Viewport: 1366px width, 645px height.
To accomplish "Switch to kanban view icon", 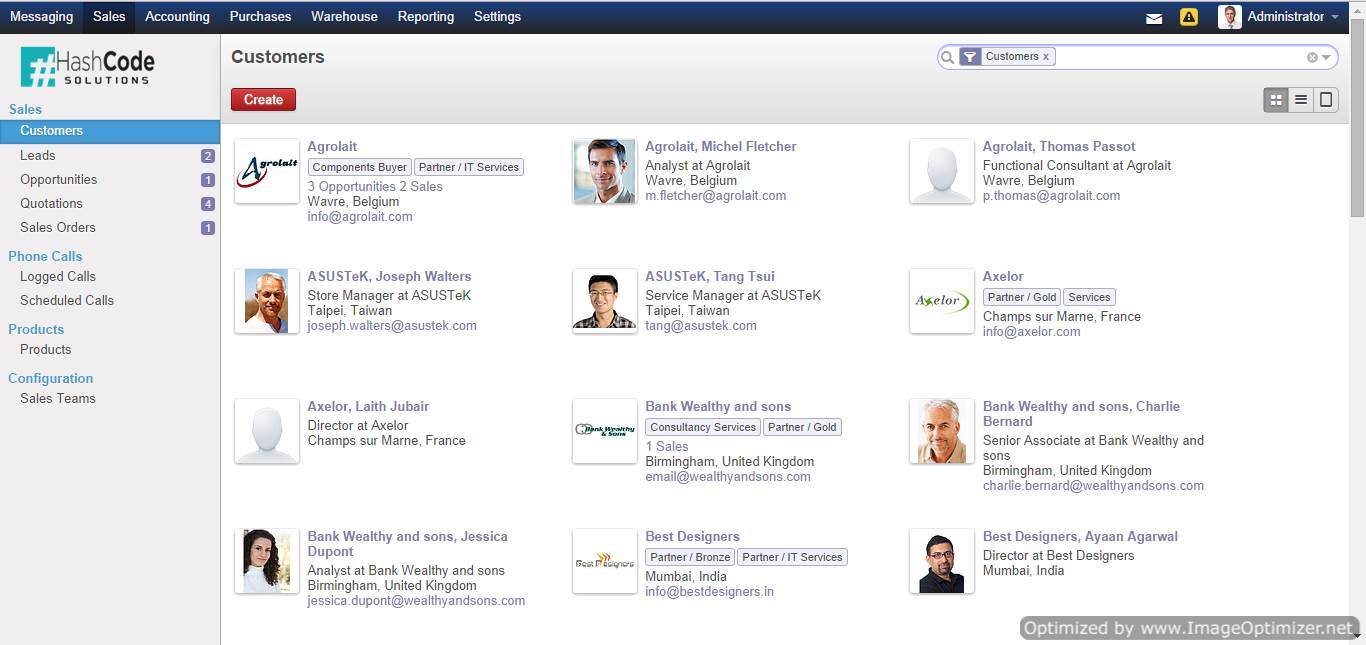I will pos(1275,99).
